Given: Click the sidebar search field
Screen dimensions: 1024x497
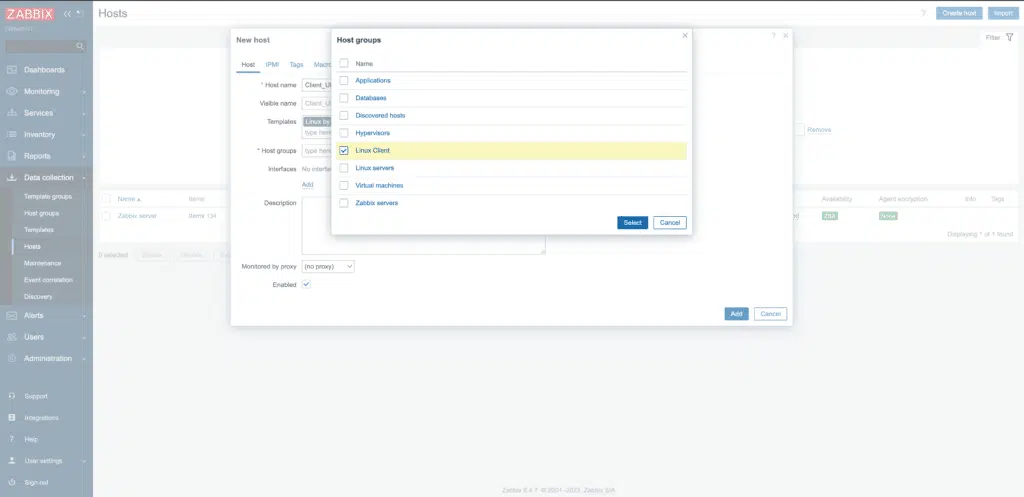Looking at the screenshot, I should (46, 46).
